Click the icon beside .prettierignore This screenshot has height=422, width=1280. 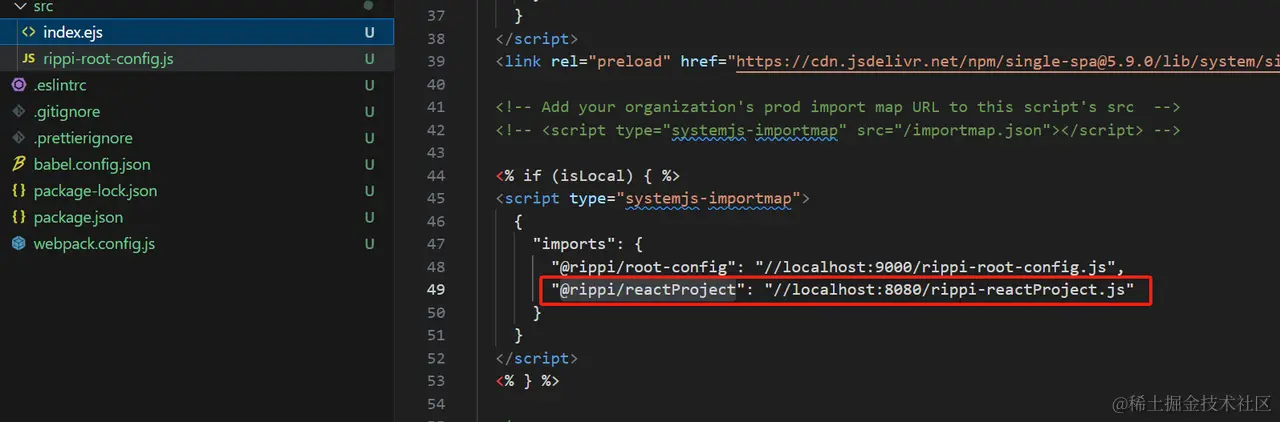coord(18,138)
